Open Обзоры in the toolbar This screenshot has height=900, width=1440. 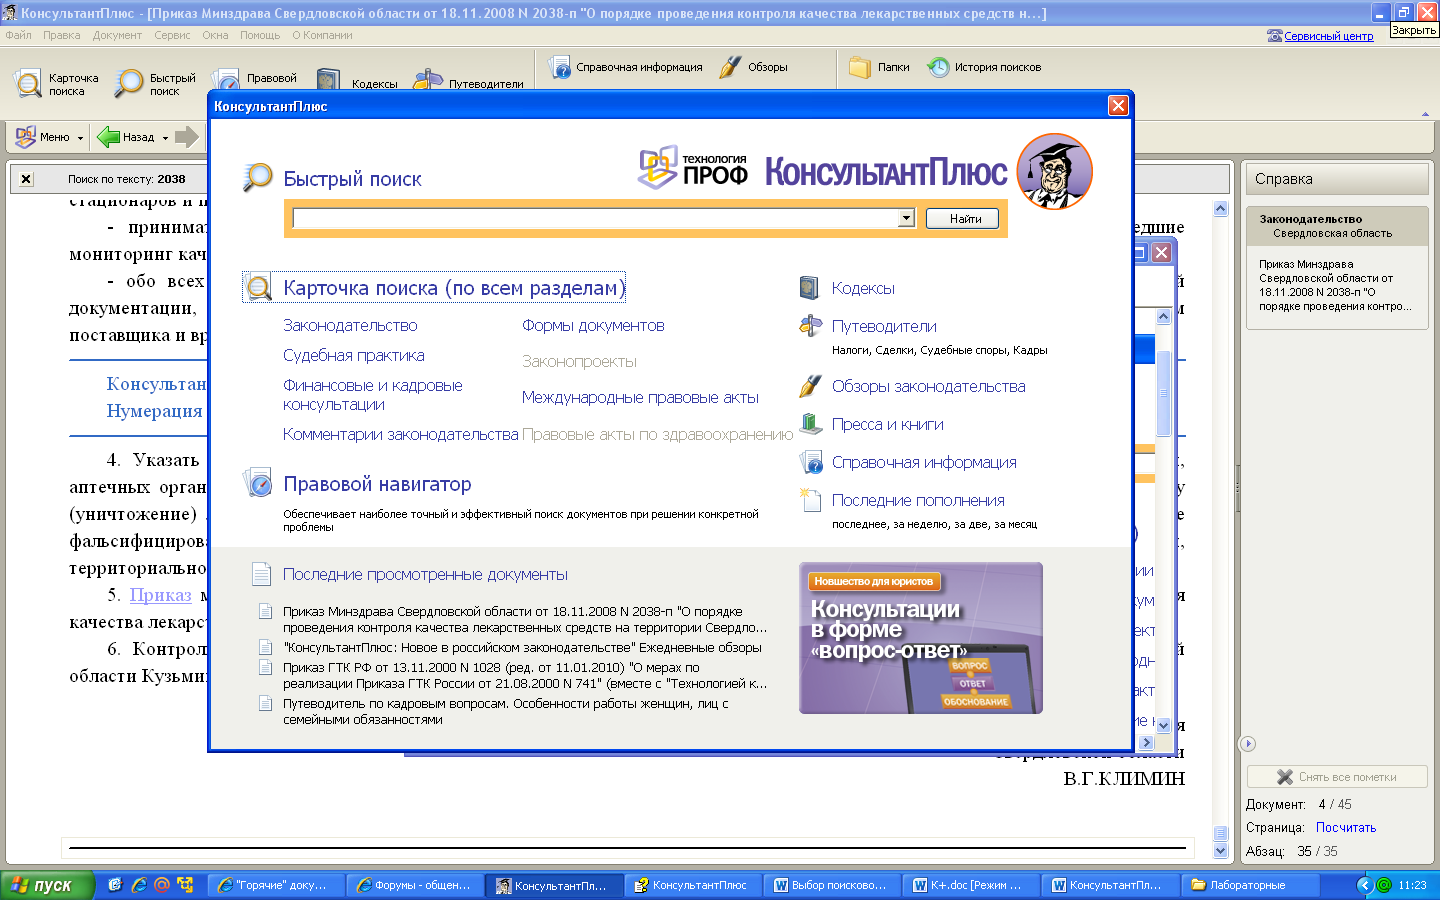click(755, 67)
